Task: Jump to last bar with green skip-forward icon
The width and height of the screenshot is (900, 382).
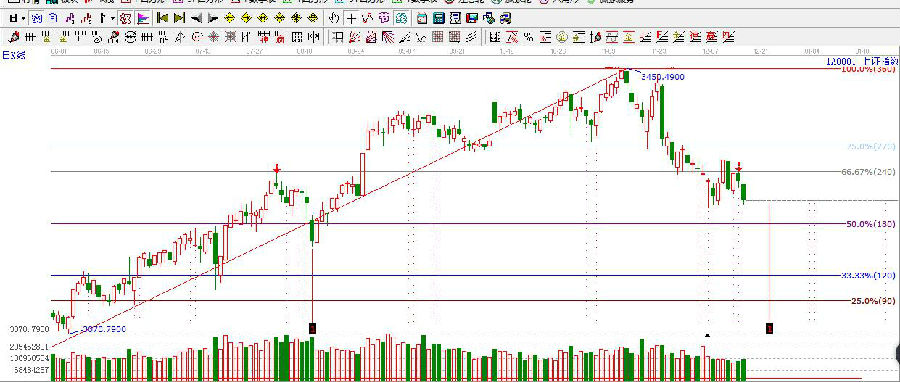Action: (x=179, y=18)
